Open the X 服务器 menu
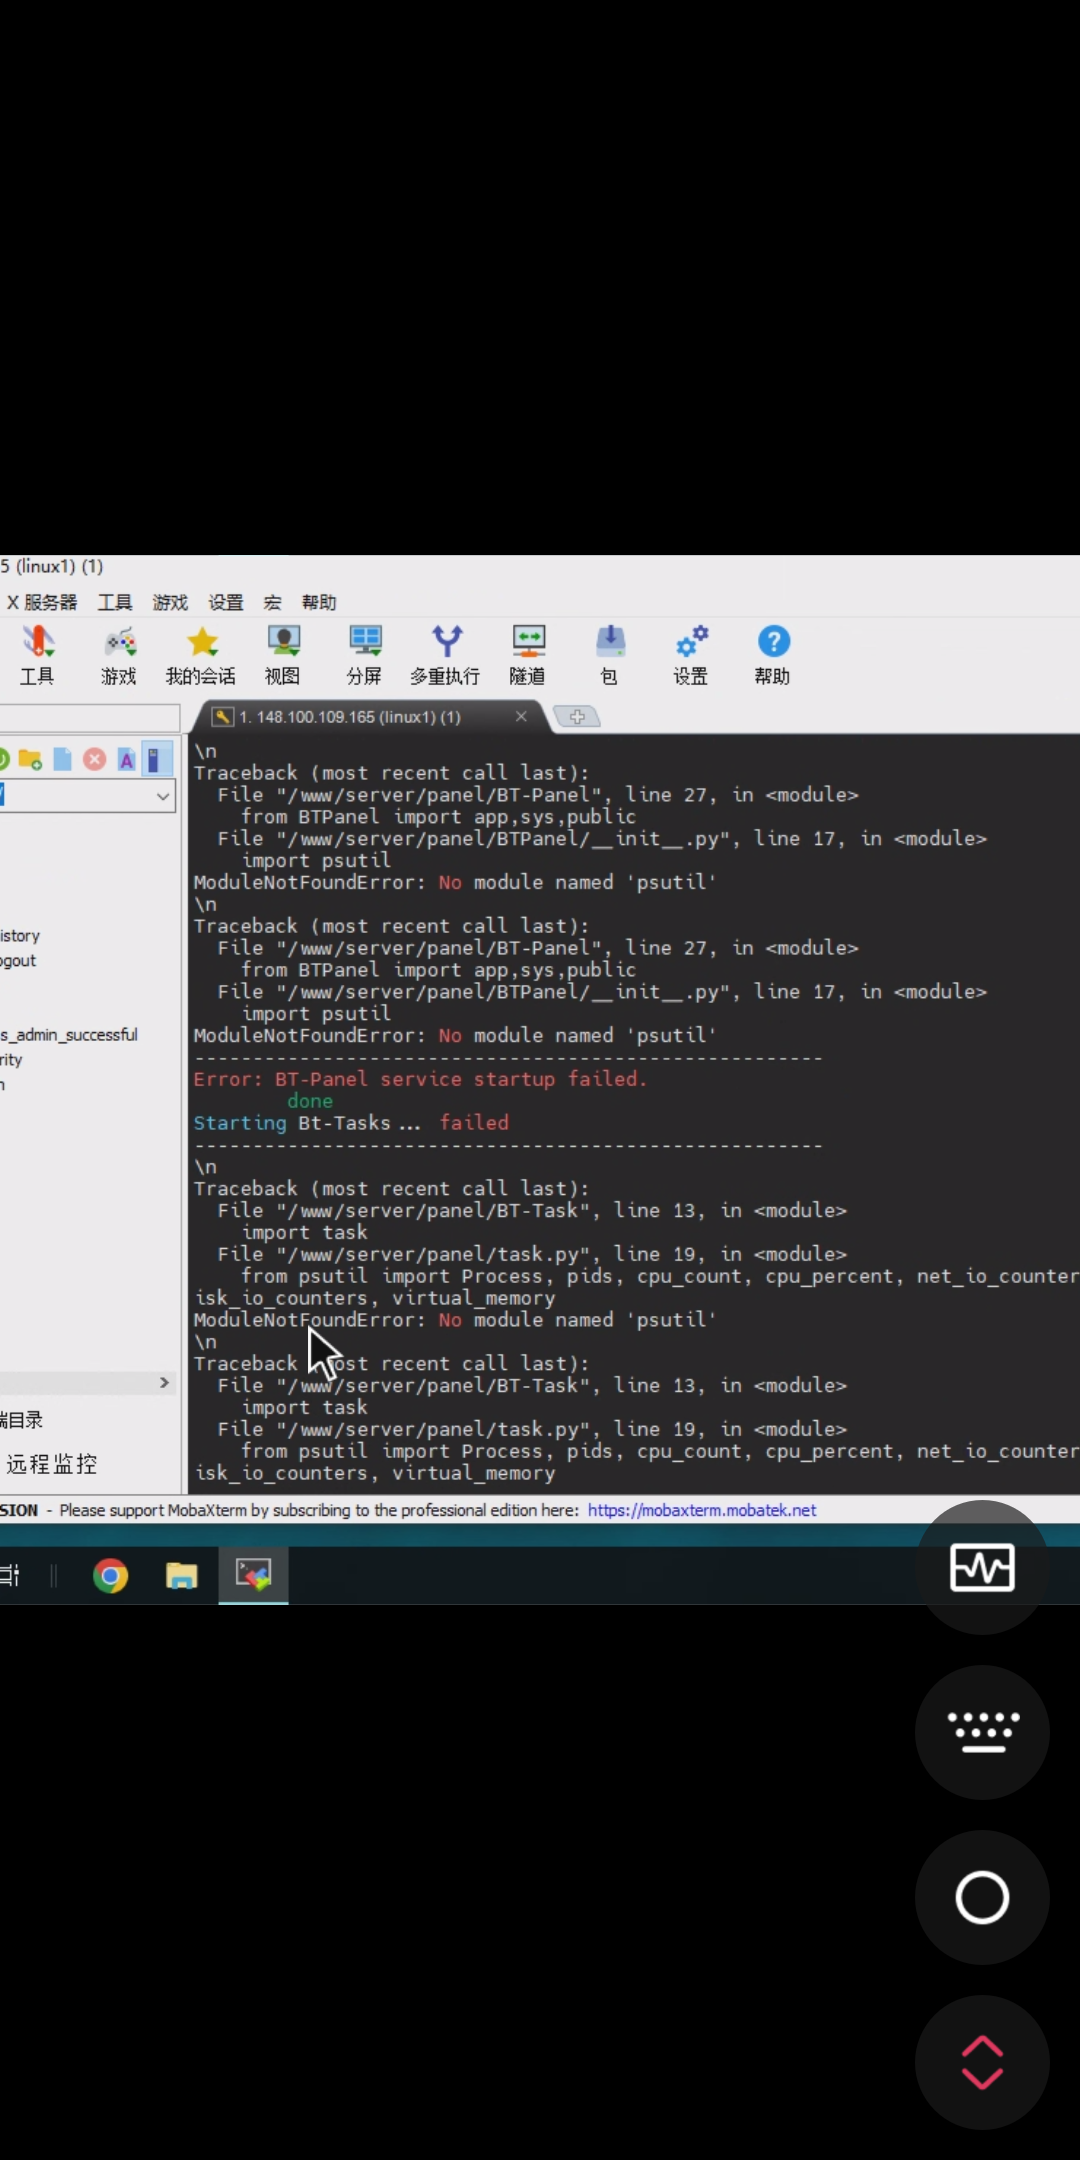Viewport: 1080px width, 2160px height. tap(42, 602)
